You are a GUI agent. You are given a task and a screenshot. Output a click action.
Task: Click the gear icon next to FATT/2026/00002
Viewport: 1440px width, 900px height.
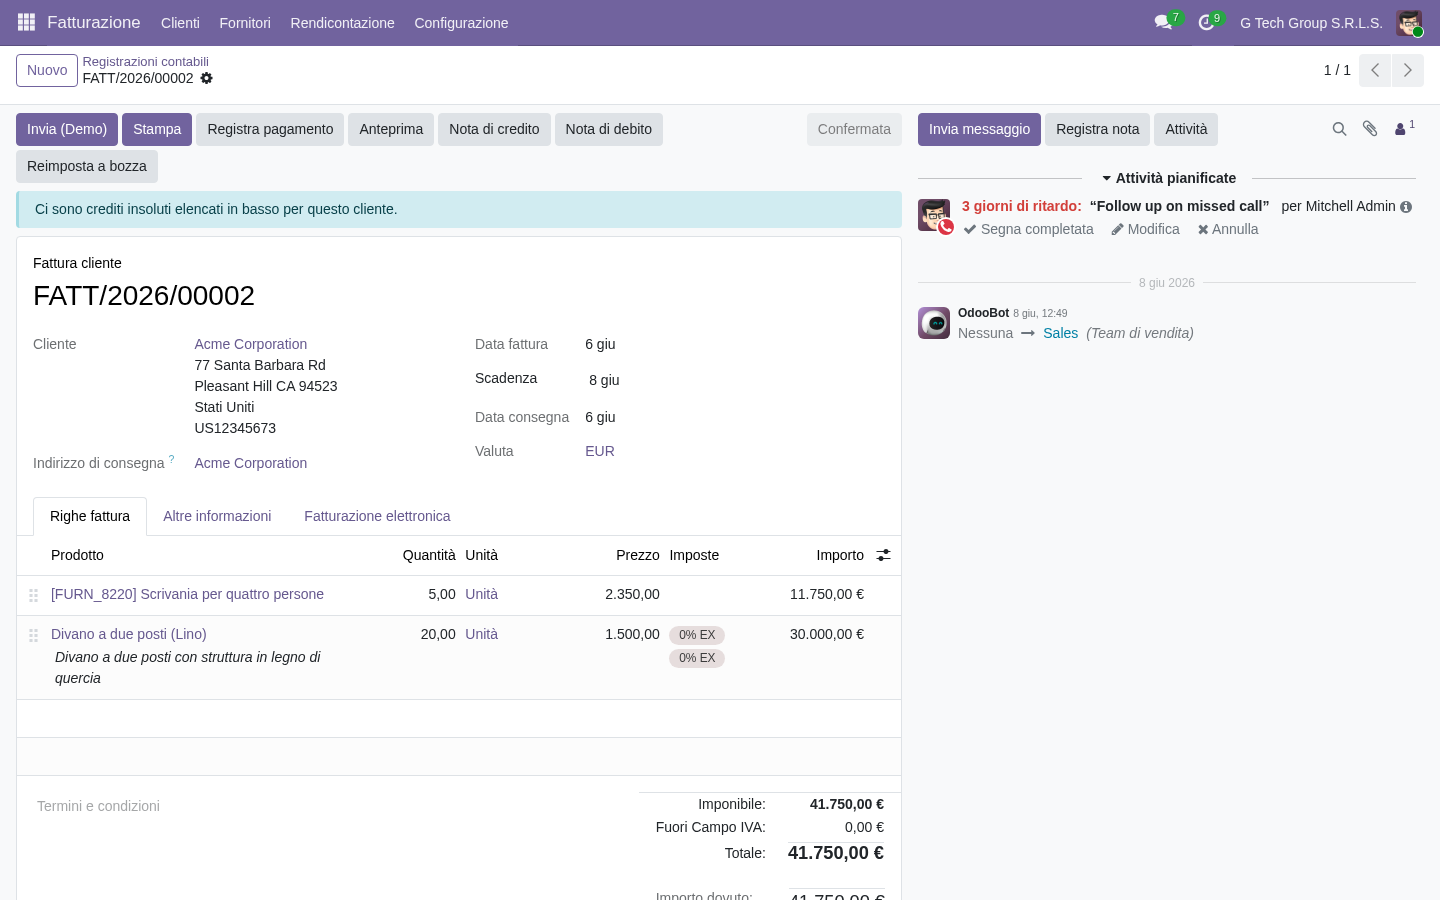point(206,78)
